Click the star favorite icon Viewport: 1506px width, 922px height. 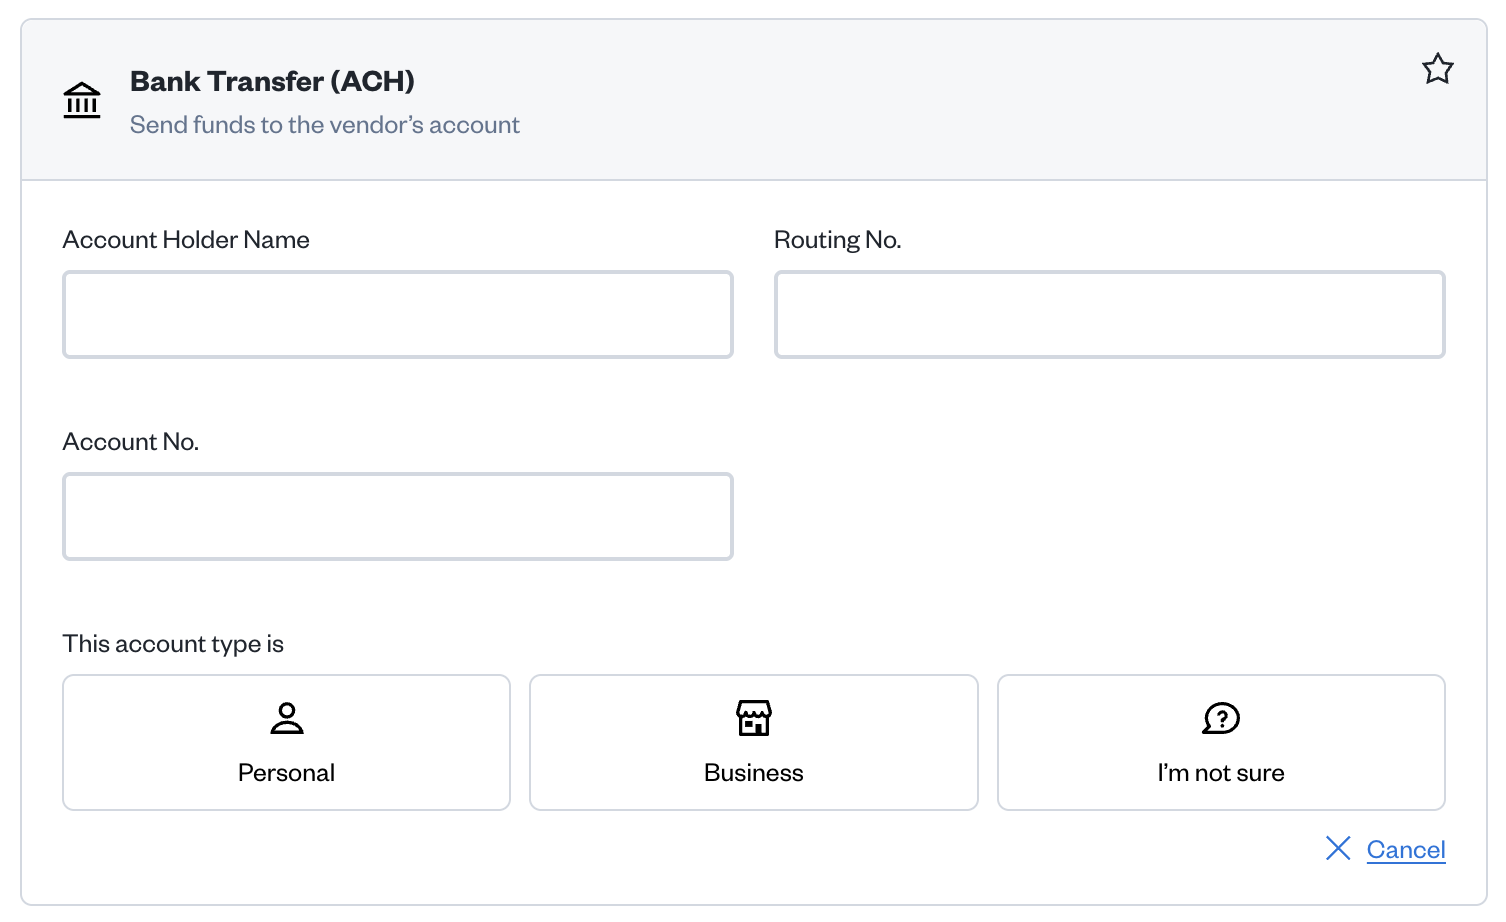pyautogui.click(x=1437, y=69)
